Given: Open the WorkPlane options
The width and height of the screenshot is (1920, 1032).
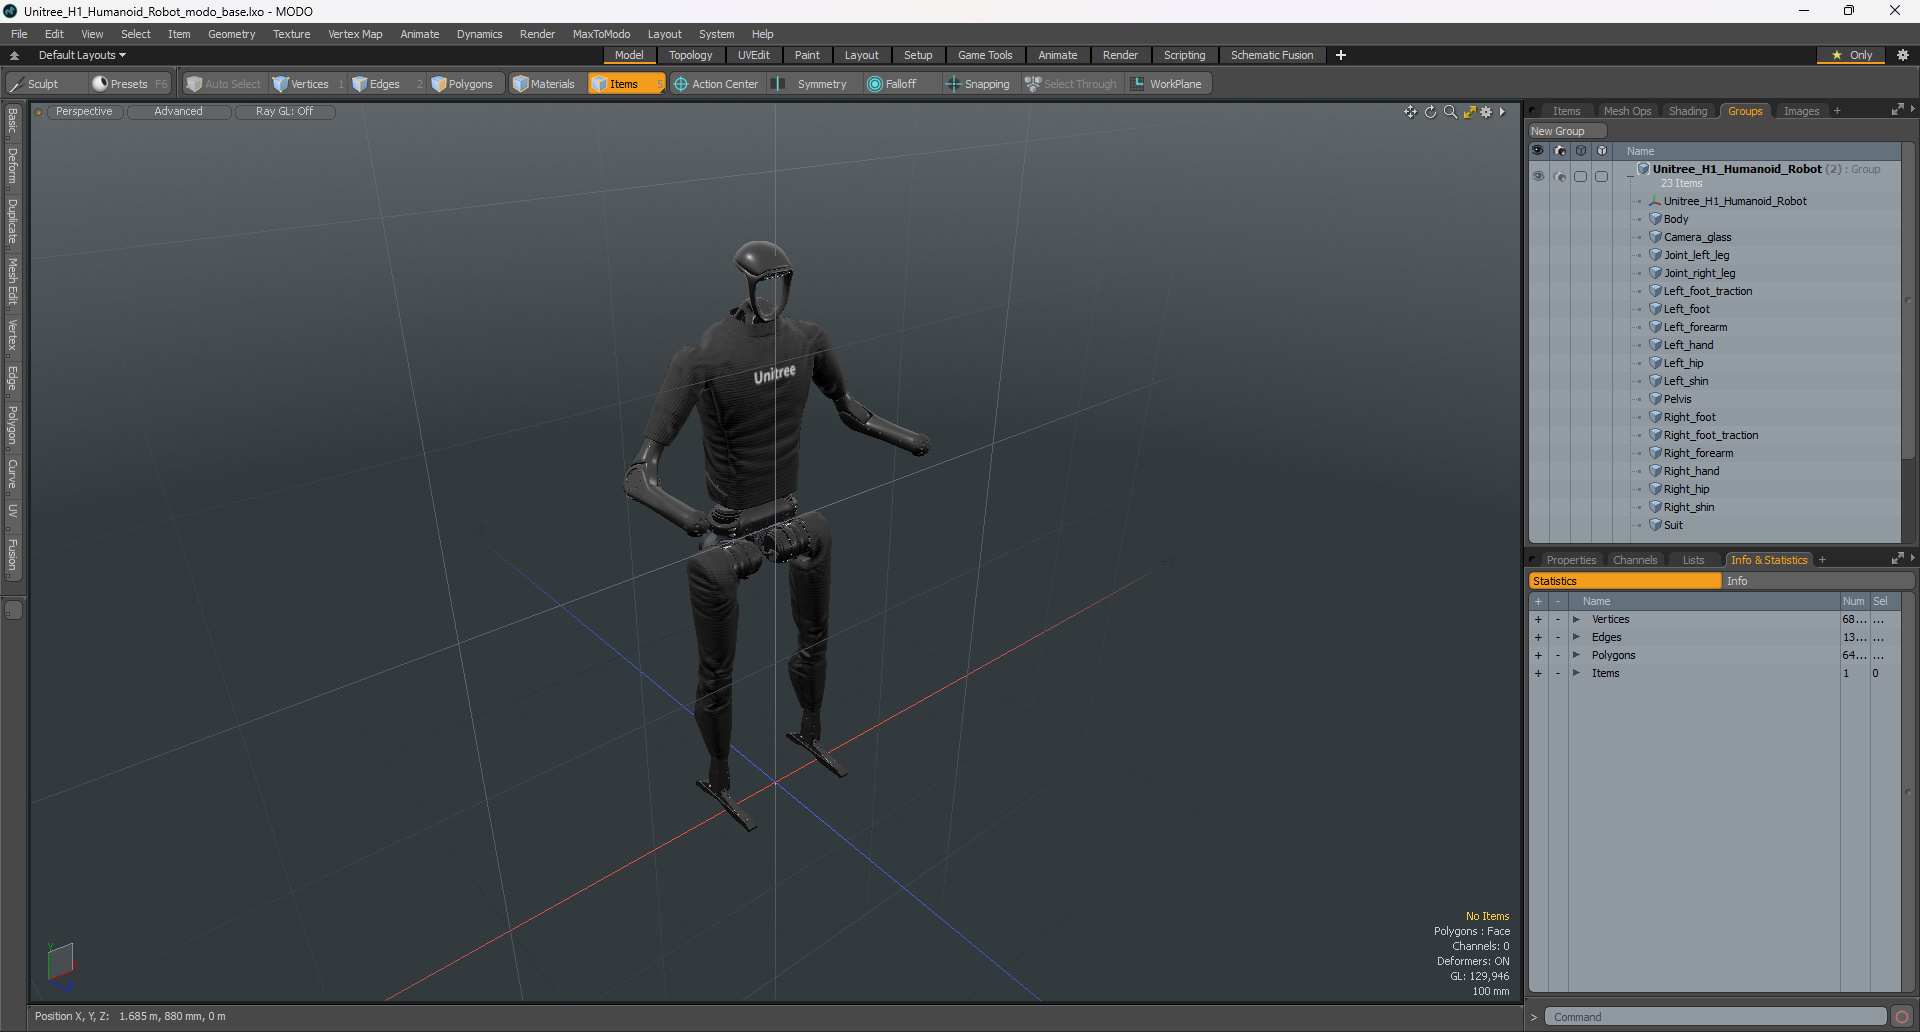Looking at the screenshot, I should 1167,84.
